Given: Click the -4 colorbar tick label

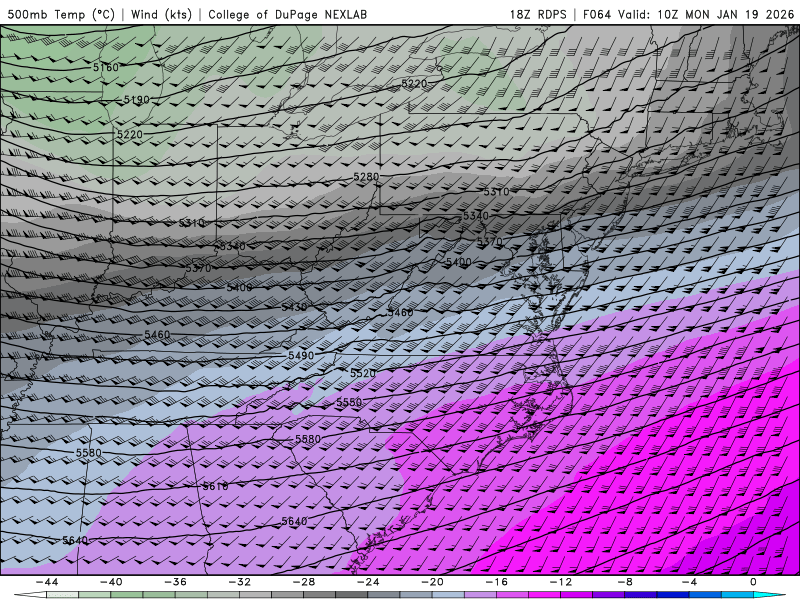Looking at the screenshot, I should pyautogui.click(x=690, y=582).
